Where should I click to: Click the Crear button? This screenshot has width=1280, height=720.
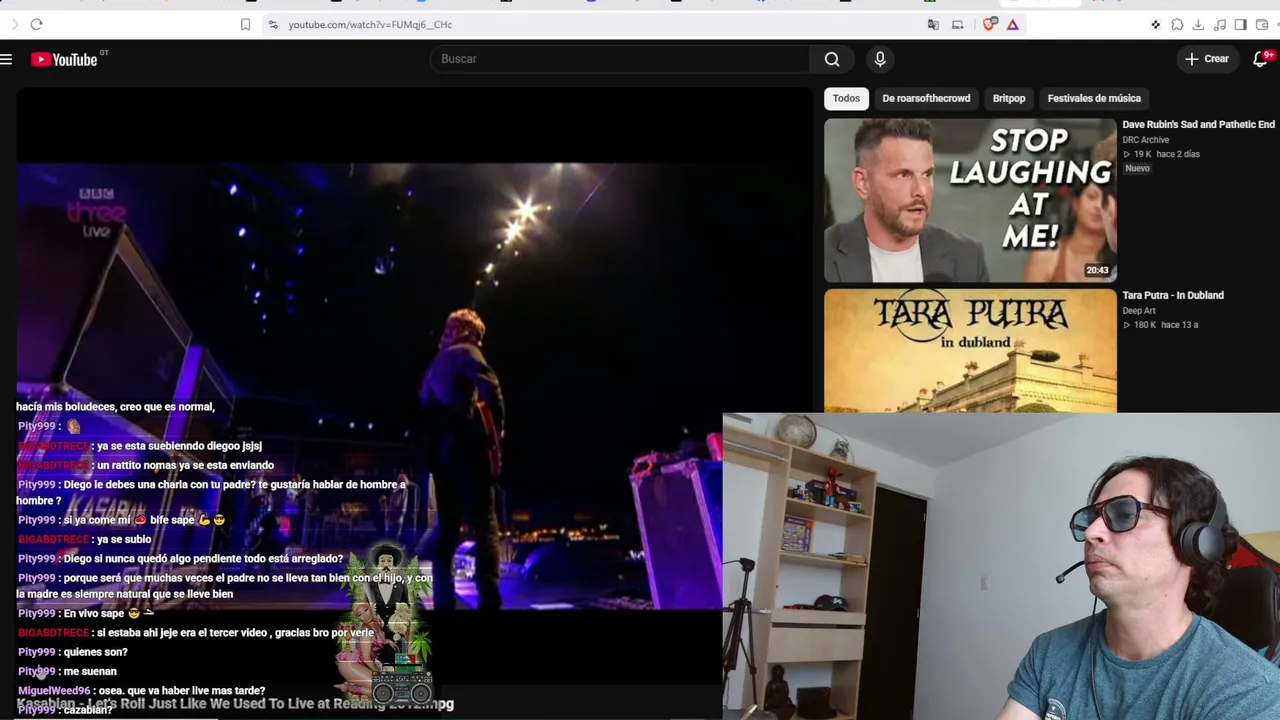tap(1207, 59)
